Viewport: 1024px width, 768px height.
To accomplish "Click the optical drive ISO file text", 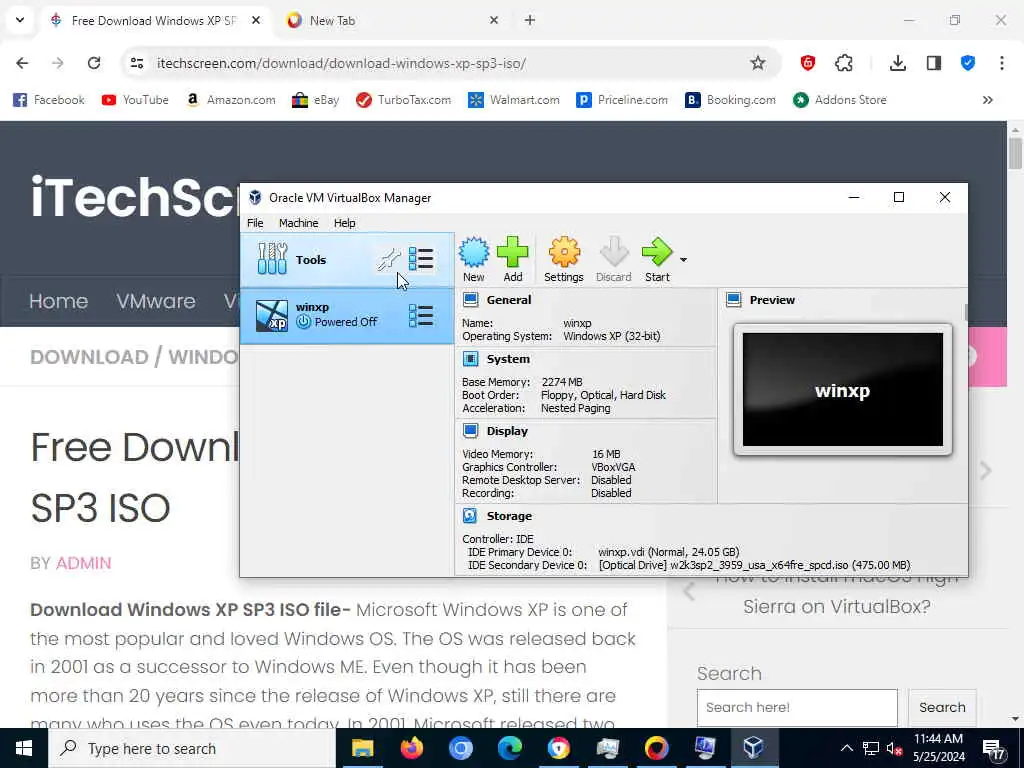I will 754,565.
